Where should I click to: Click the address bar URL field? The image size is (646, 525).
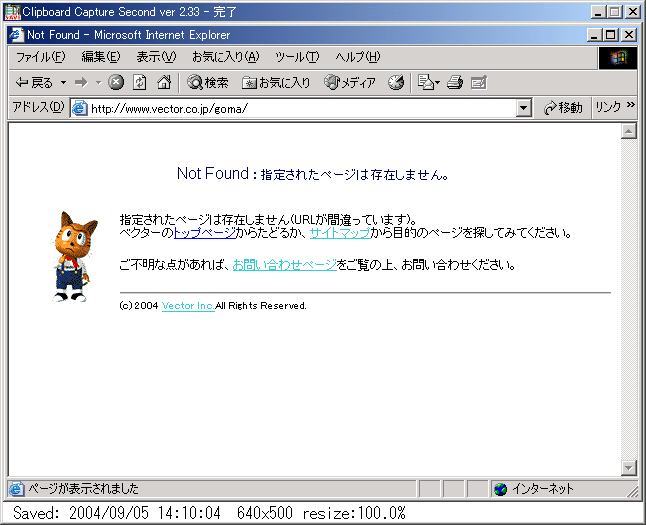pos(300,108)
